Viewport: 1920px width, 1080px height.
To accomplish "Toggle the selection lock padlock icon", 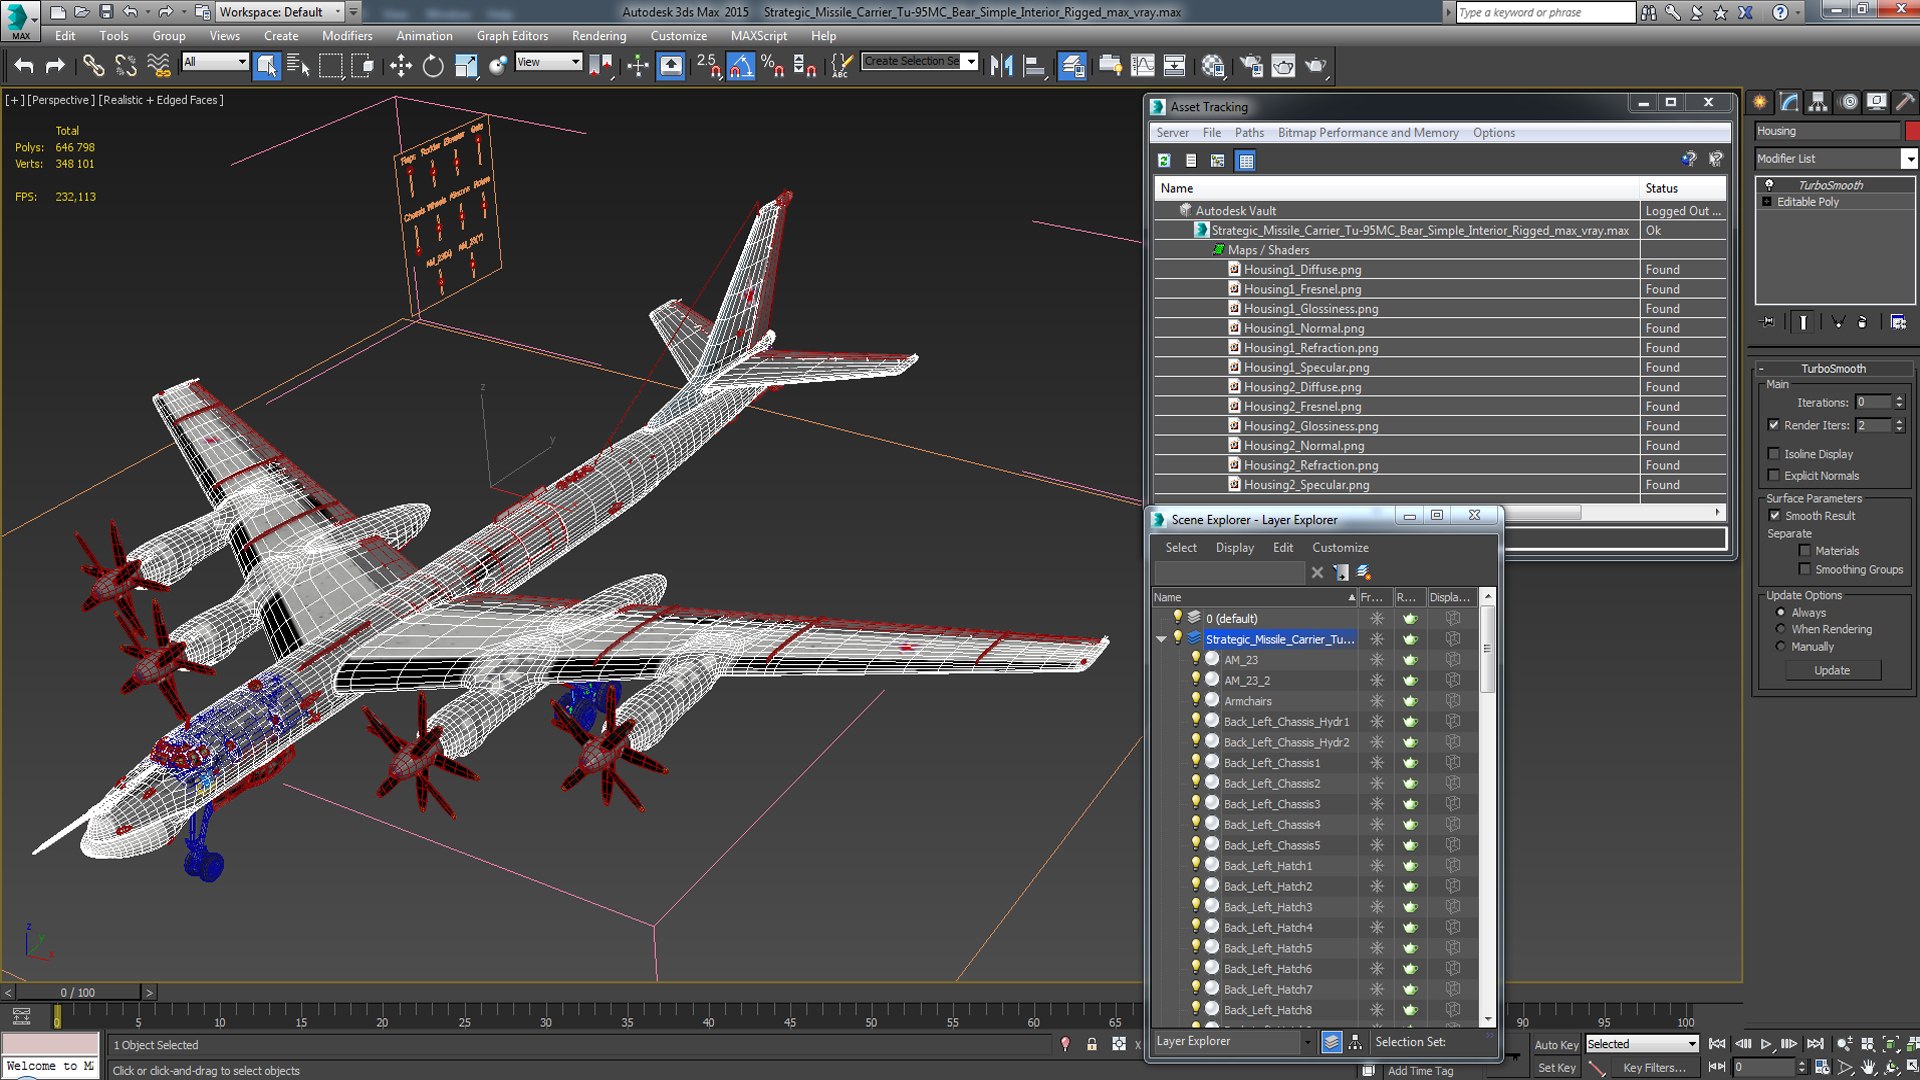I will pos(1092,1044).
